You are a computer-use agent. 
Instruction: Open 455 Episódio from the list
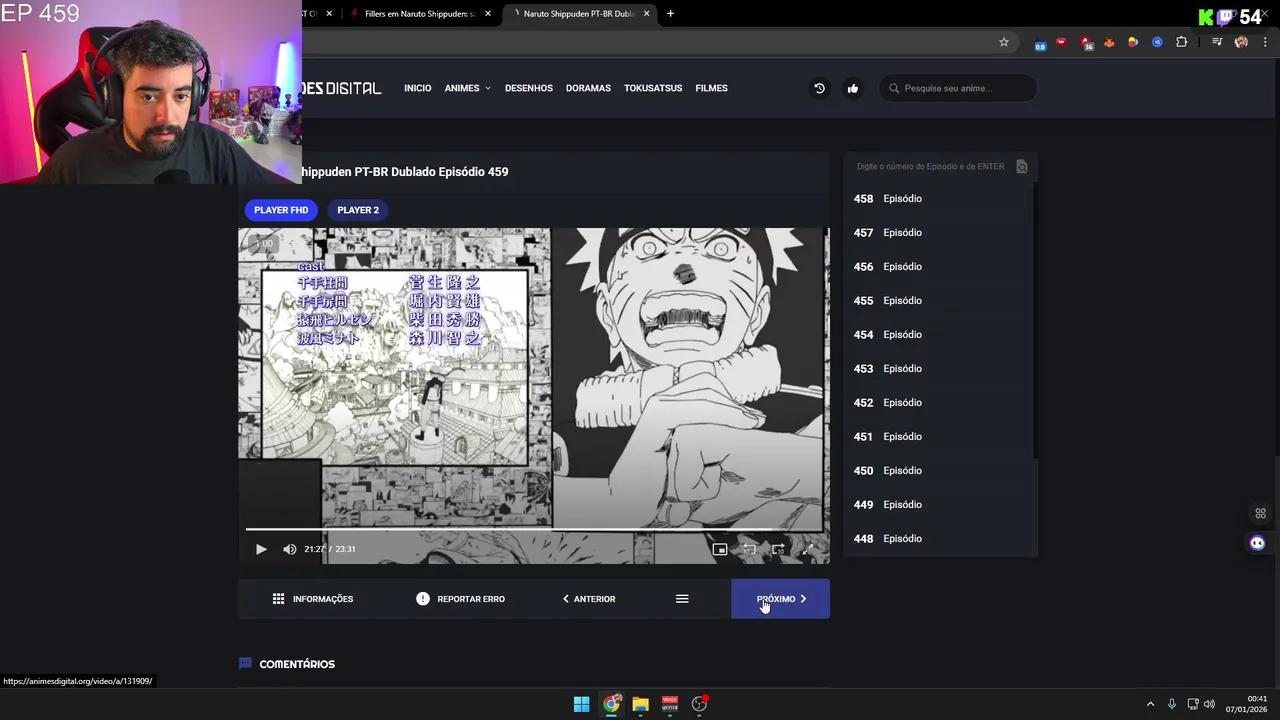pos(937,301)
